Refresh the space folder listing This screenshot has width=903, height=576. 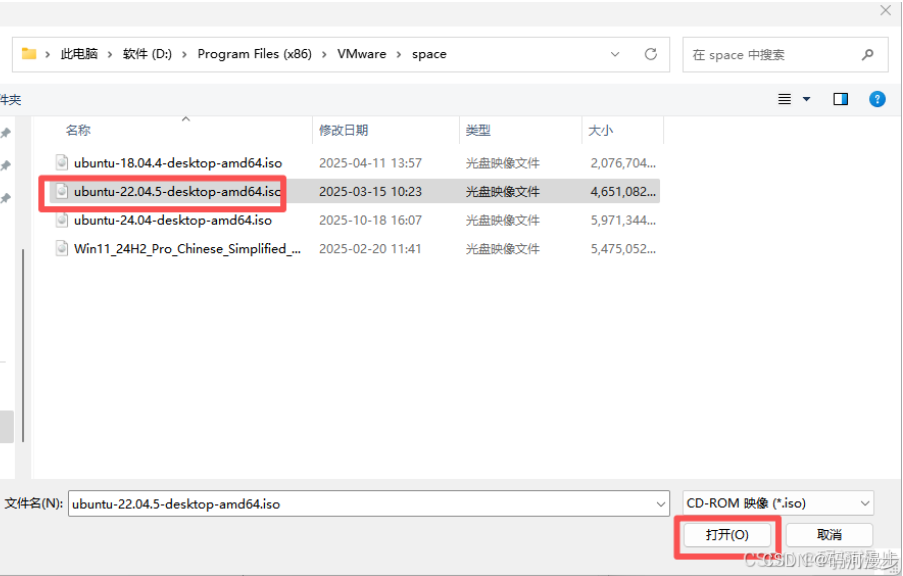[x=651, y=54]
